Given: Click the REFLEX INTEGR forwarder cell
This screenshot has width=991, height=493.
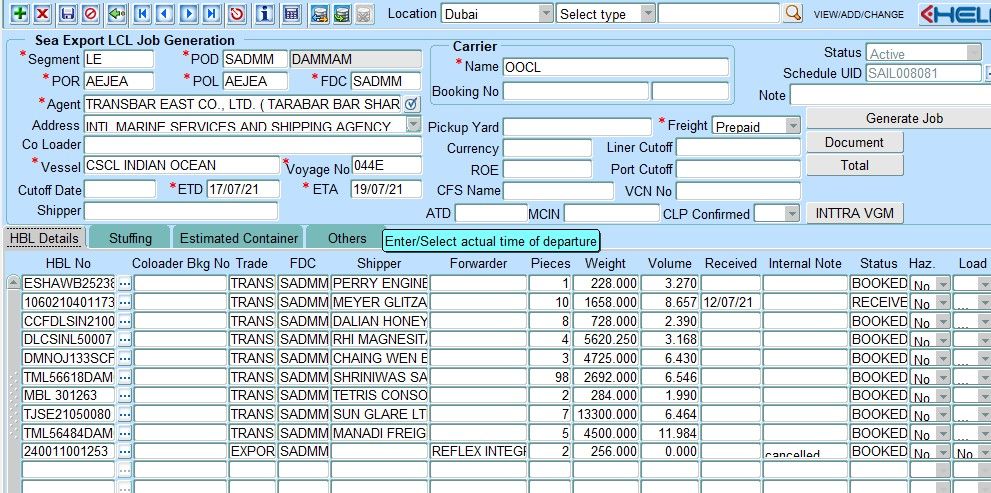Looking at the screenshot, I should 478,452.
